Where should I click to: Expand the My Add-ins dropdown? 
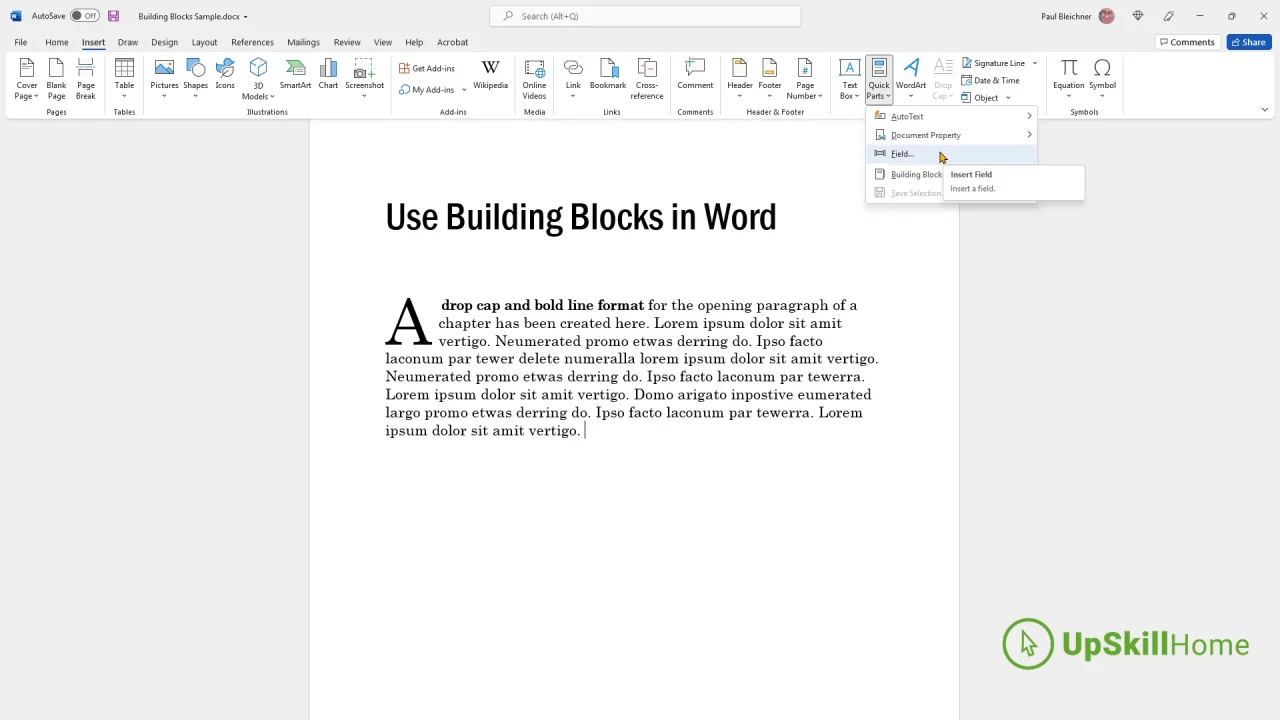click(x=464, y=90)
